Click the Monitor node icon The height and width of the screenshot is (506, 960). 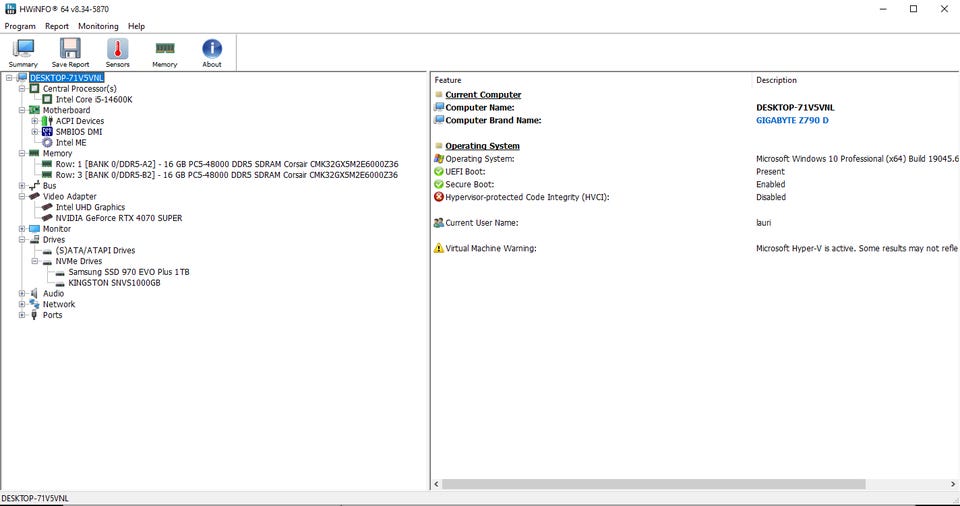pos(34,228)
